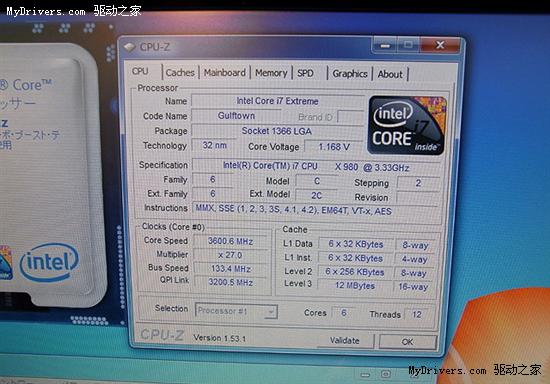
Task: Click the Level 3 '16-way' field
Action: pos(413,287)
